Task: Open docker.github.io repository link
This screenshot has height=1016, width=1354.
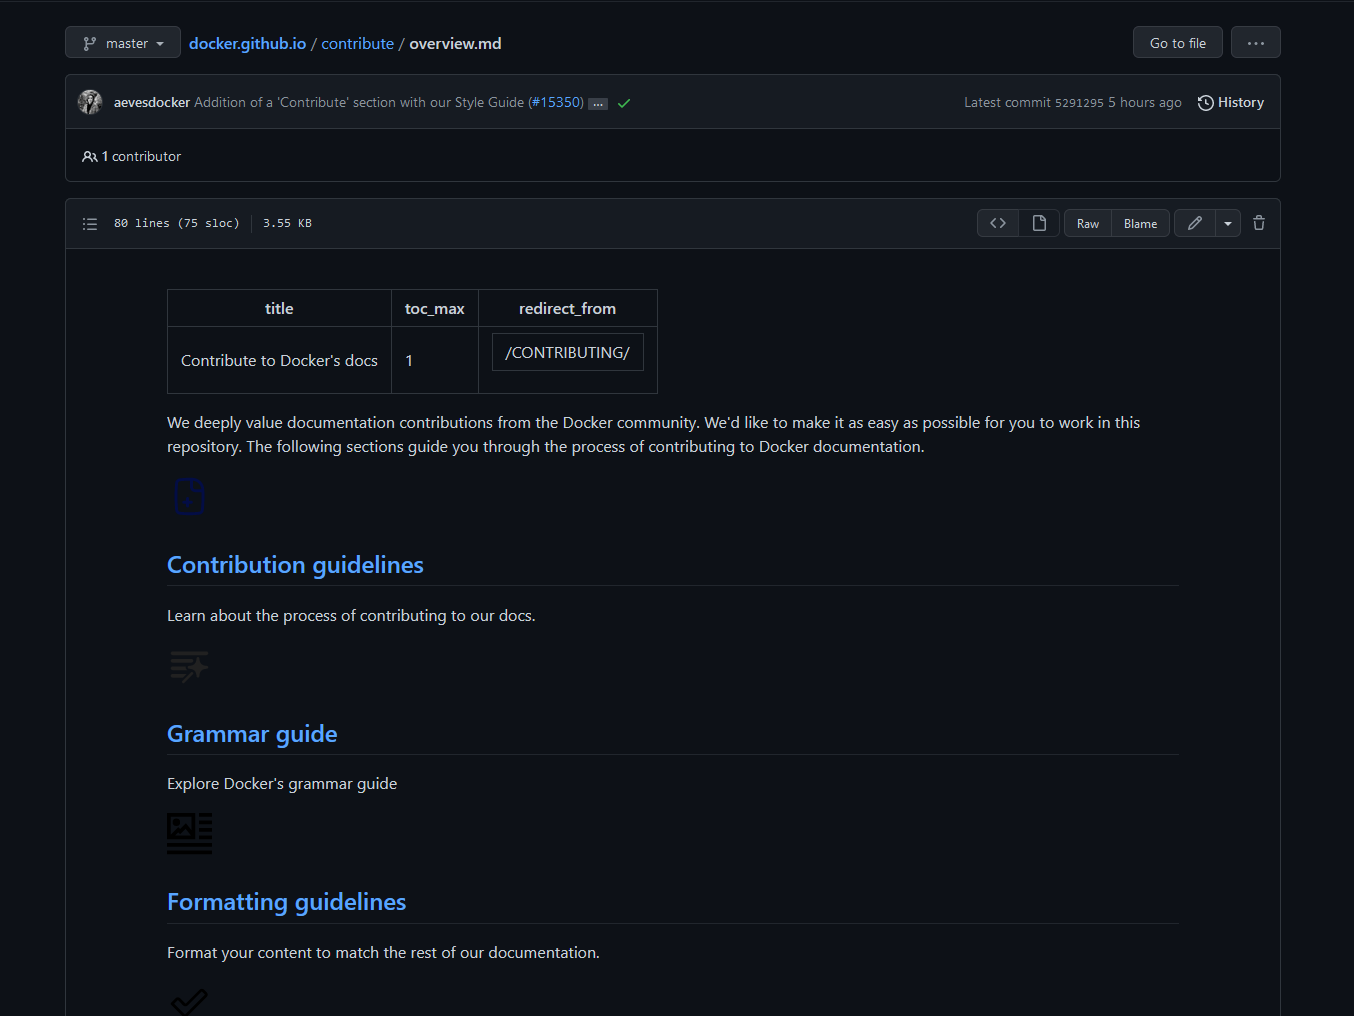Action: click(x=247, y=43)
